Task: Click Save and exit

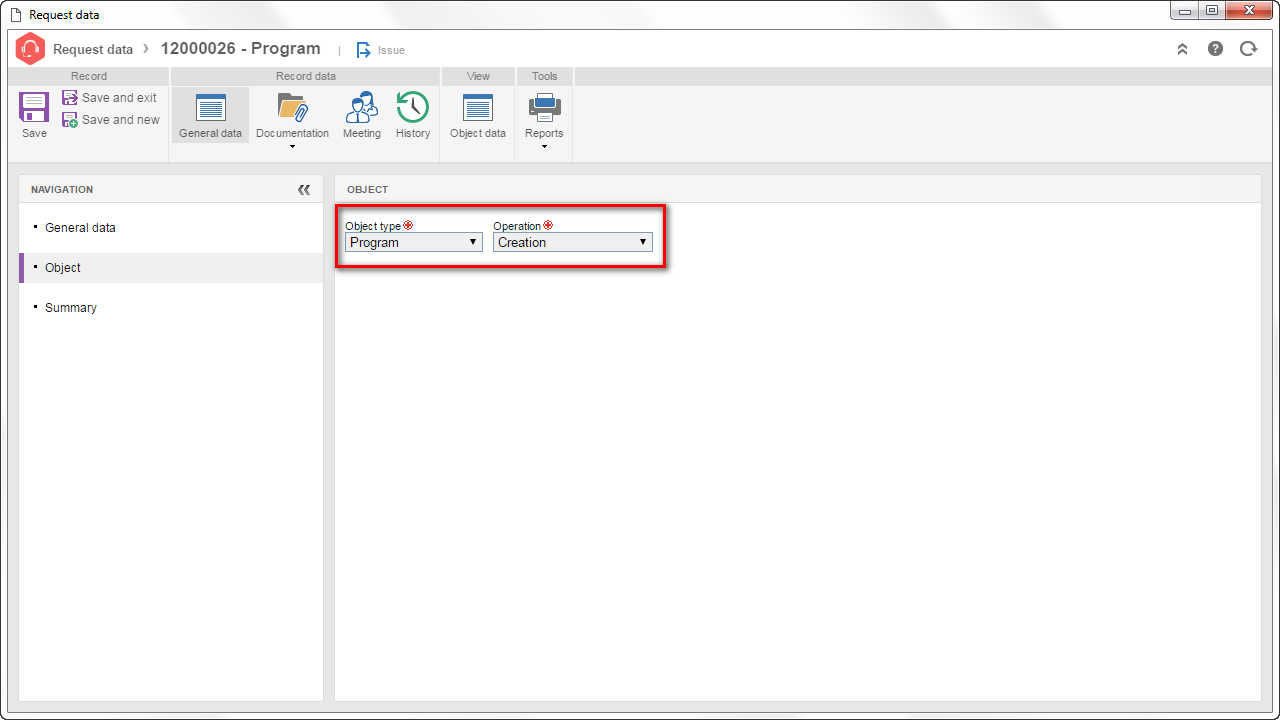Action: click(x=110, y=98)
